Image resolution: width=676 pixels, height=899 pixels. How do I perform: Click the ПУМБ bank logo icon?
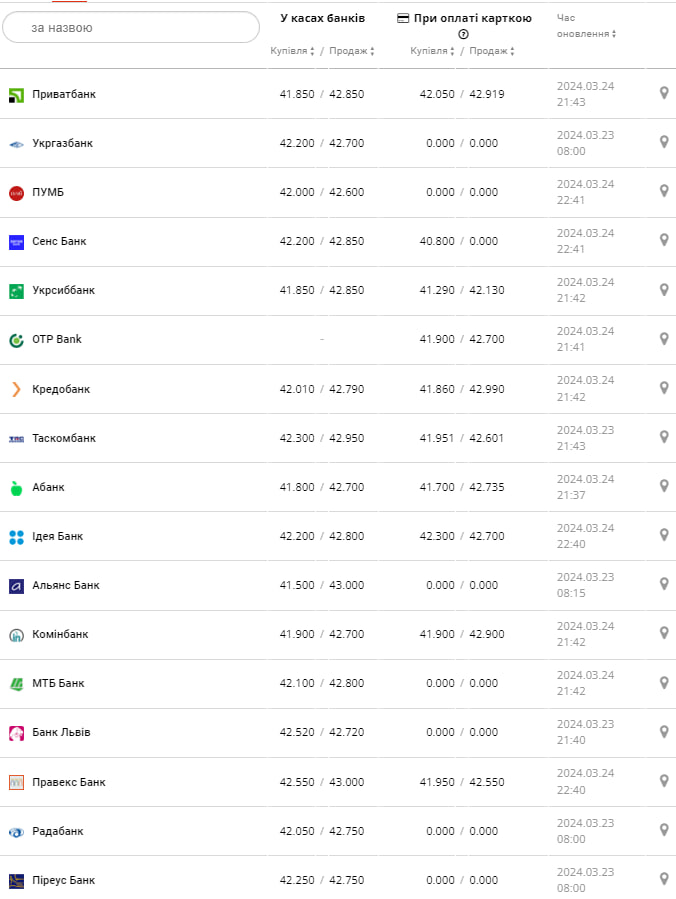tap(16, 193)
